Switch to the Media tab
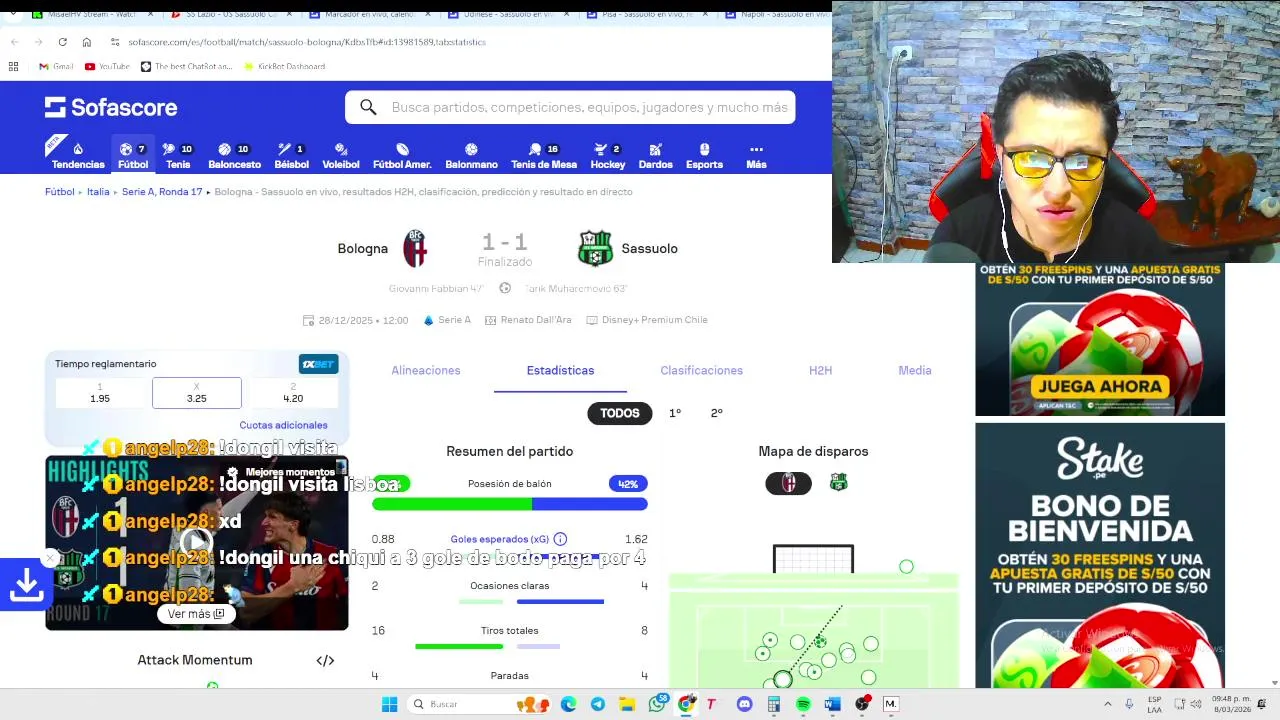Image resolution: width=1280 pixels, height=720 pixels. [914, 370]
